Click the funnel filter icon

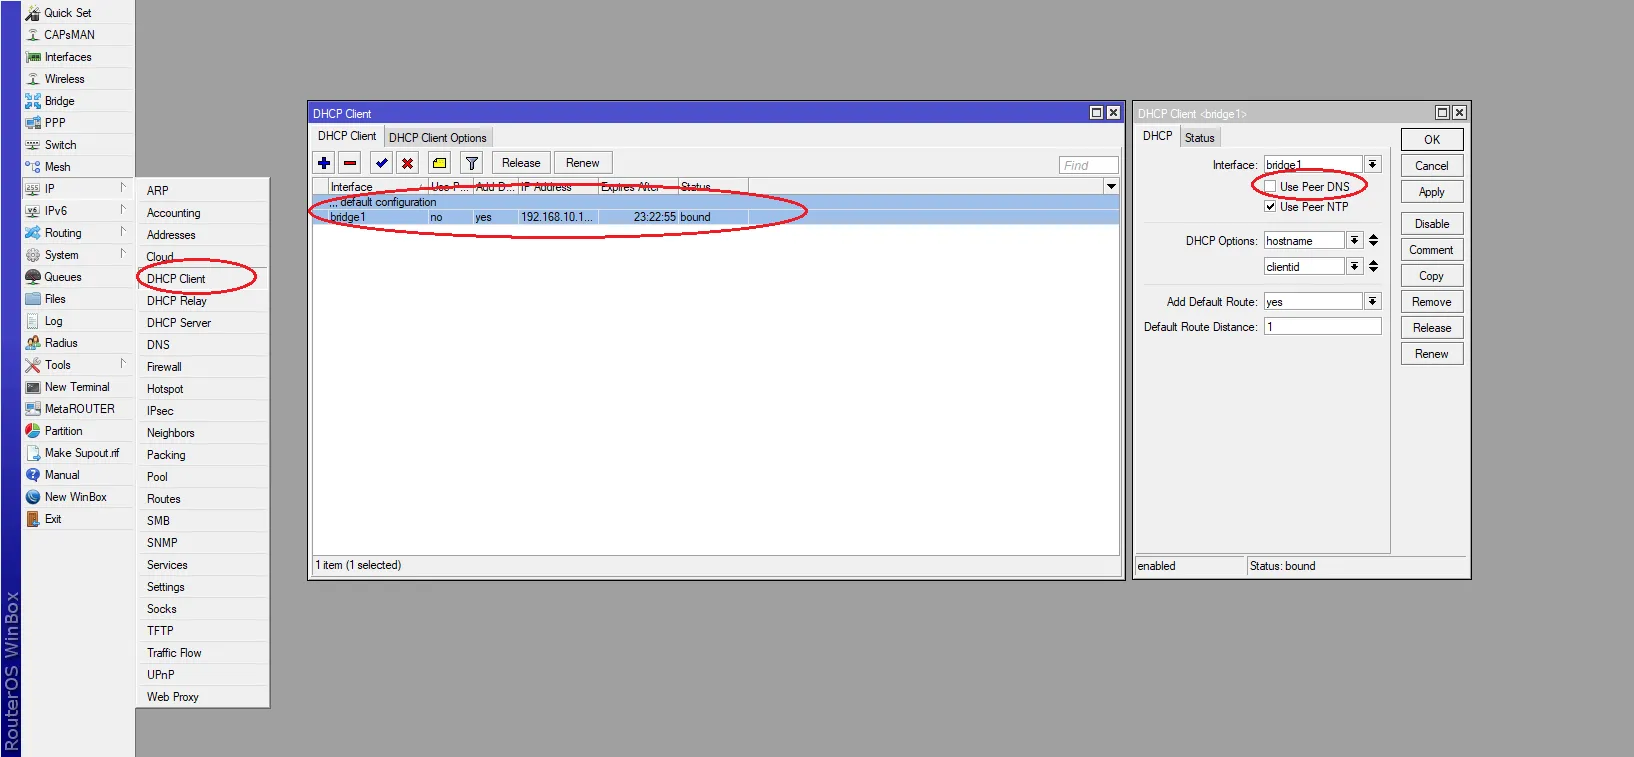coord(472,163)
